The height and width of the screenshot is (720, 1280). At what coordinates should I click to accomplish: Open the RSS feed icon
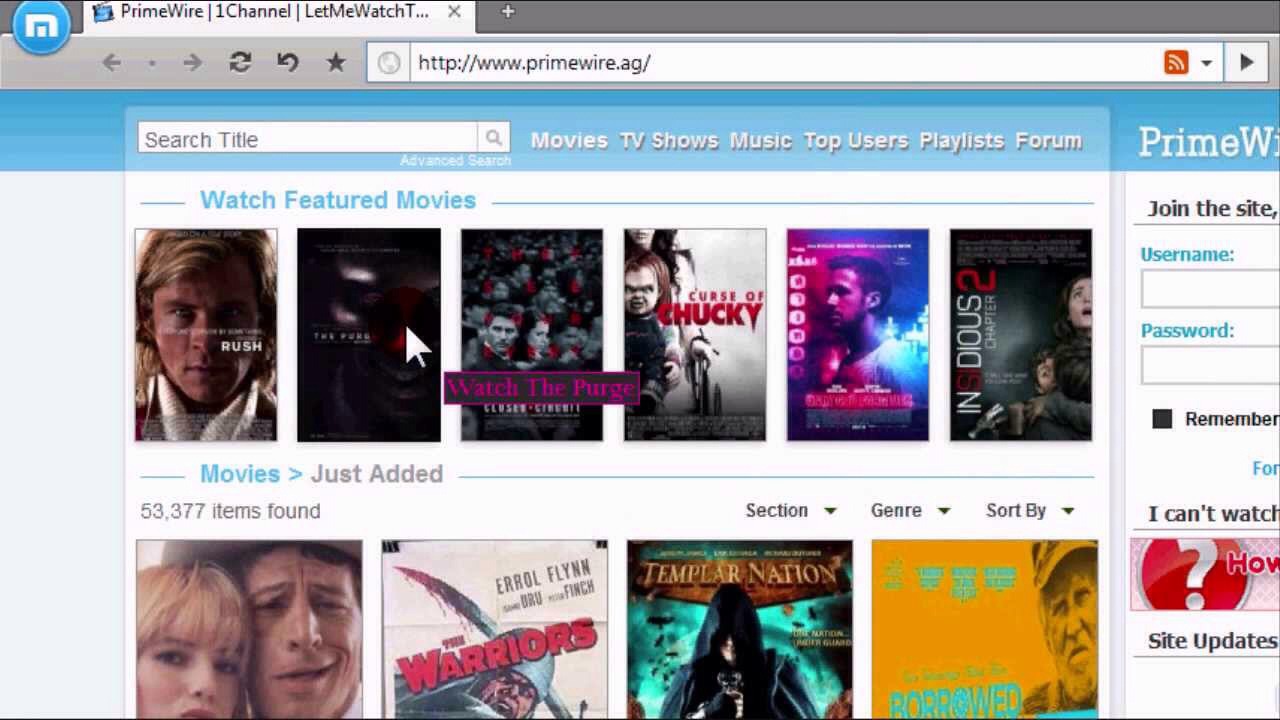point(1176,63)
